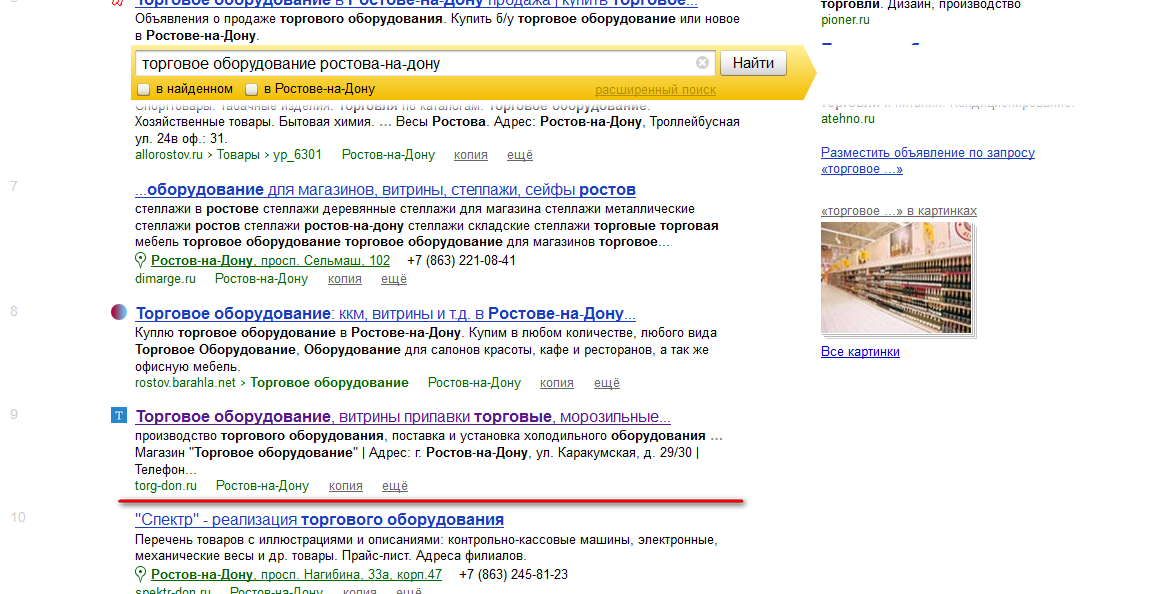Click the allorostov.ru green URL

click(x=169, y=155)
